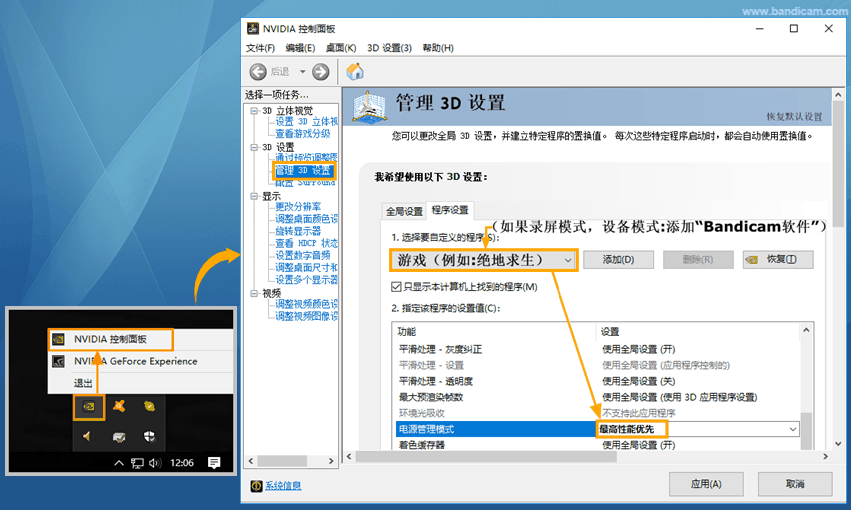This screenshot has height=510, width=851.
Task: Select the 平滑处理 - 灰度纠正 row
Action: click(x=597, y=349)
